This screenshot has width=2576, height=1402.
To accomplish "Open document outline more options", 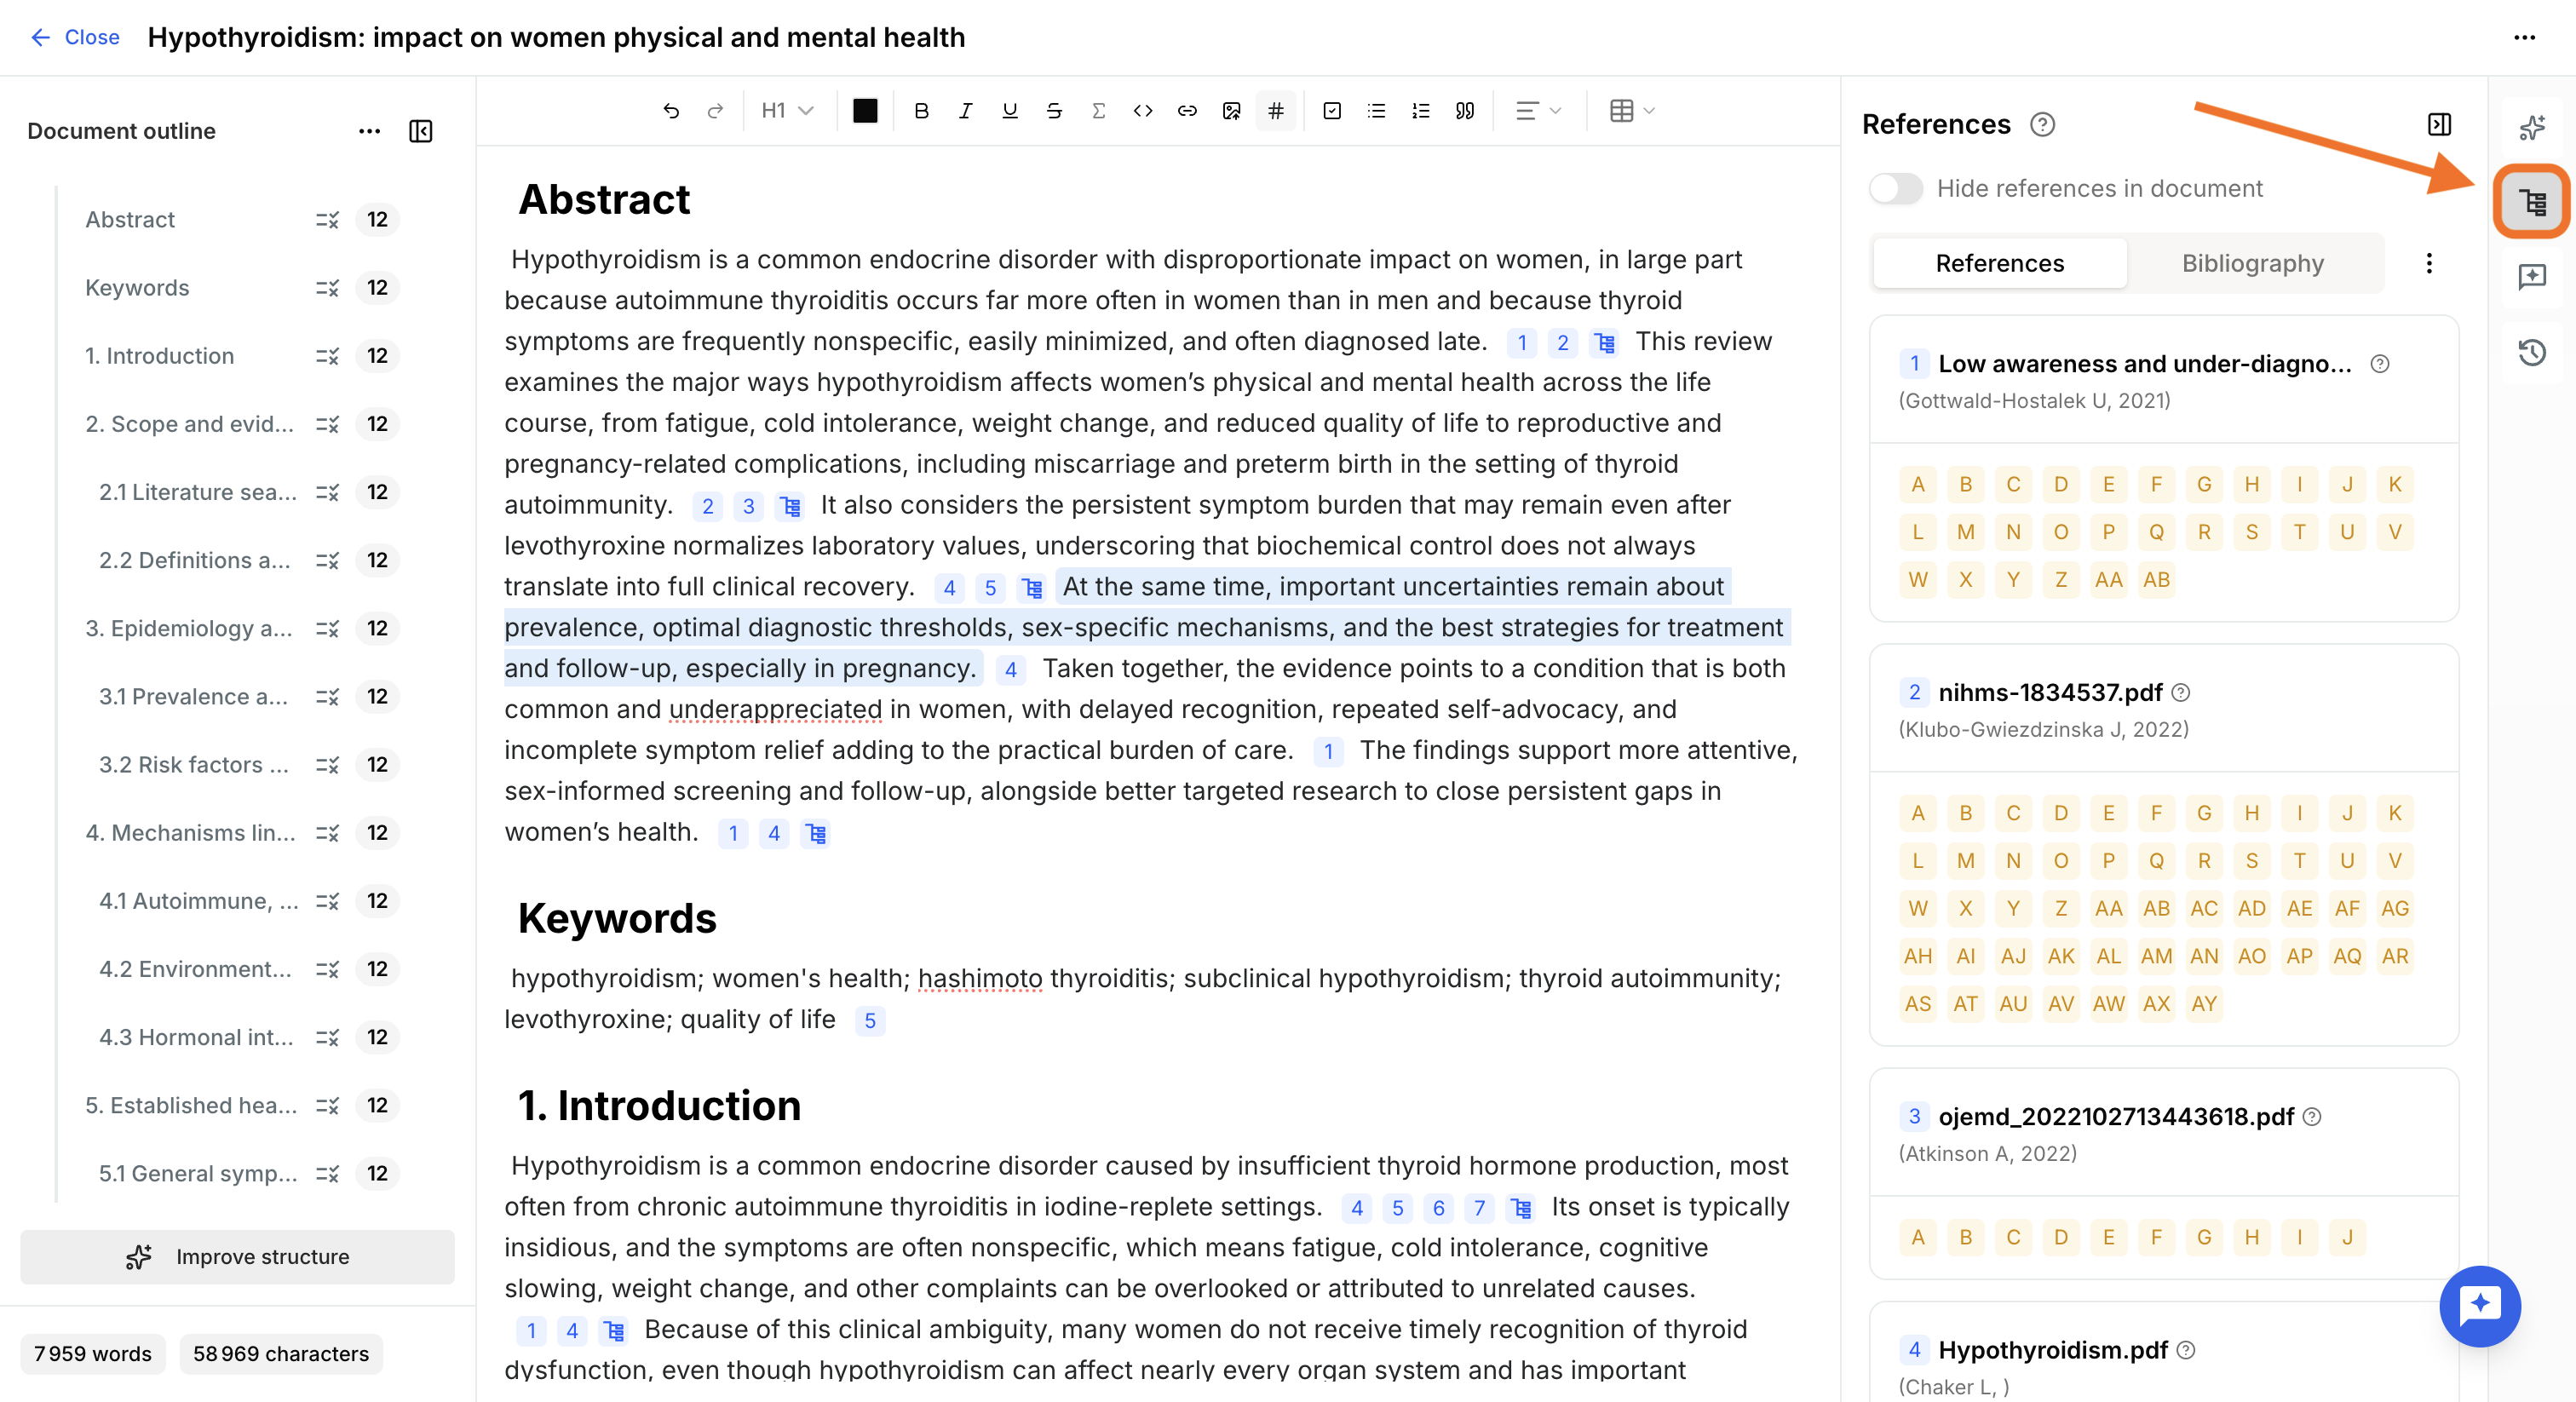I will point(369,131).
